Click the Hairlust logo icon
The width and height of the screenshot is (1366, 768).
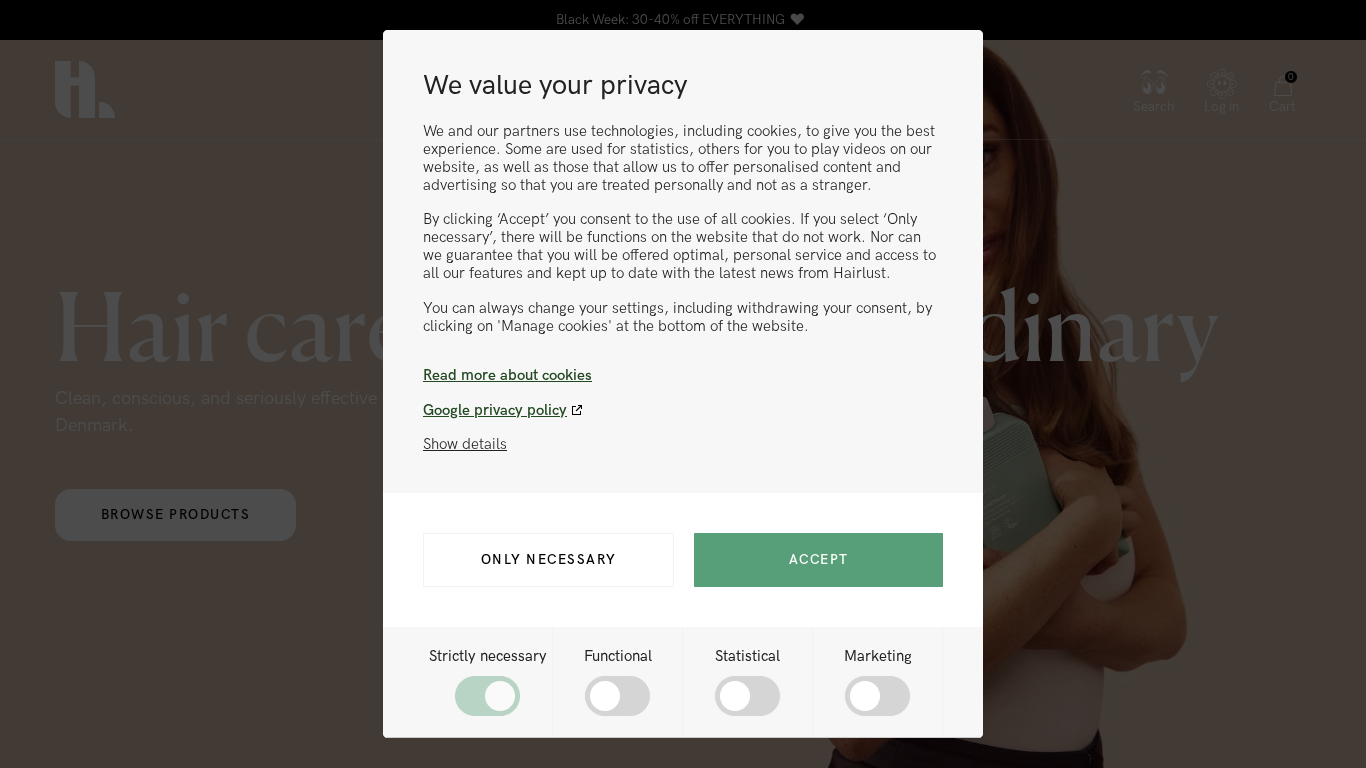(84, 89)
